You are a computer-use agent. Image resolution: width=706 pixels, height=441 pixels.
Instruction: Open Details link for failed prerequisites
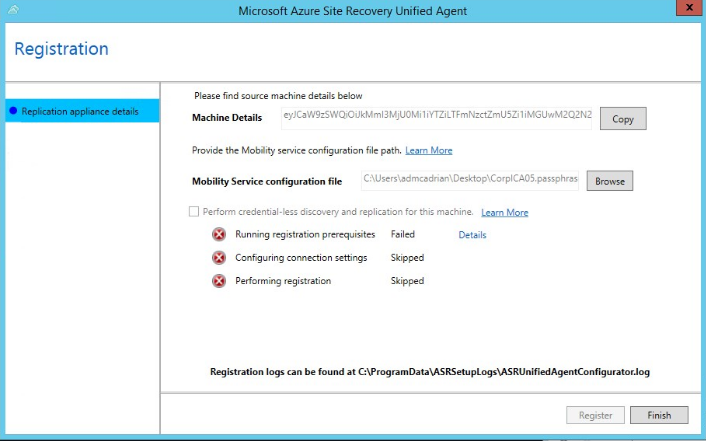click(x=472, y=235)
